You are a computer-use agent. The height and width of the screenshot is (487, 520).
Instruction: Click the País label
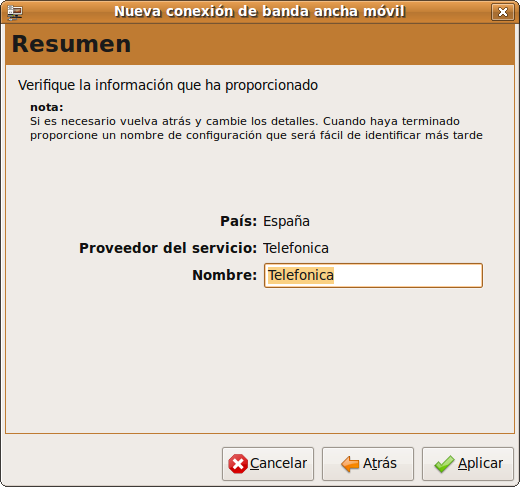pos(239,221)
